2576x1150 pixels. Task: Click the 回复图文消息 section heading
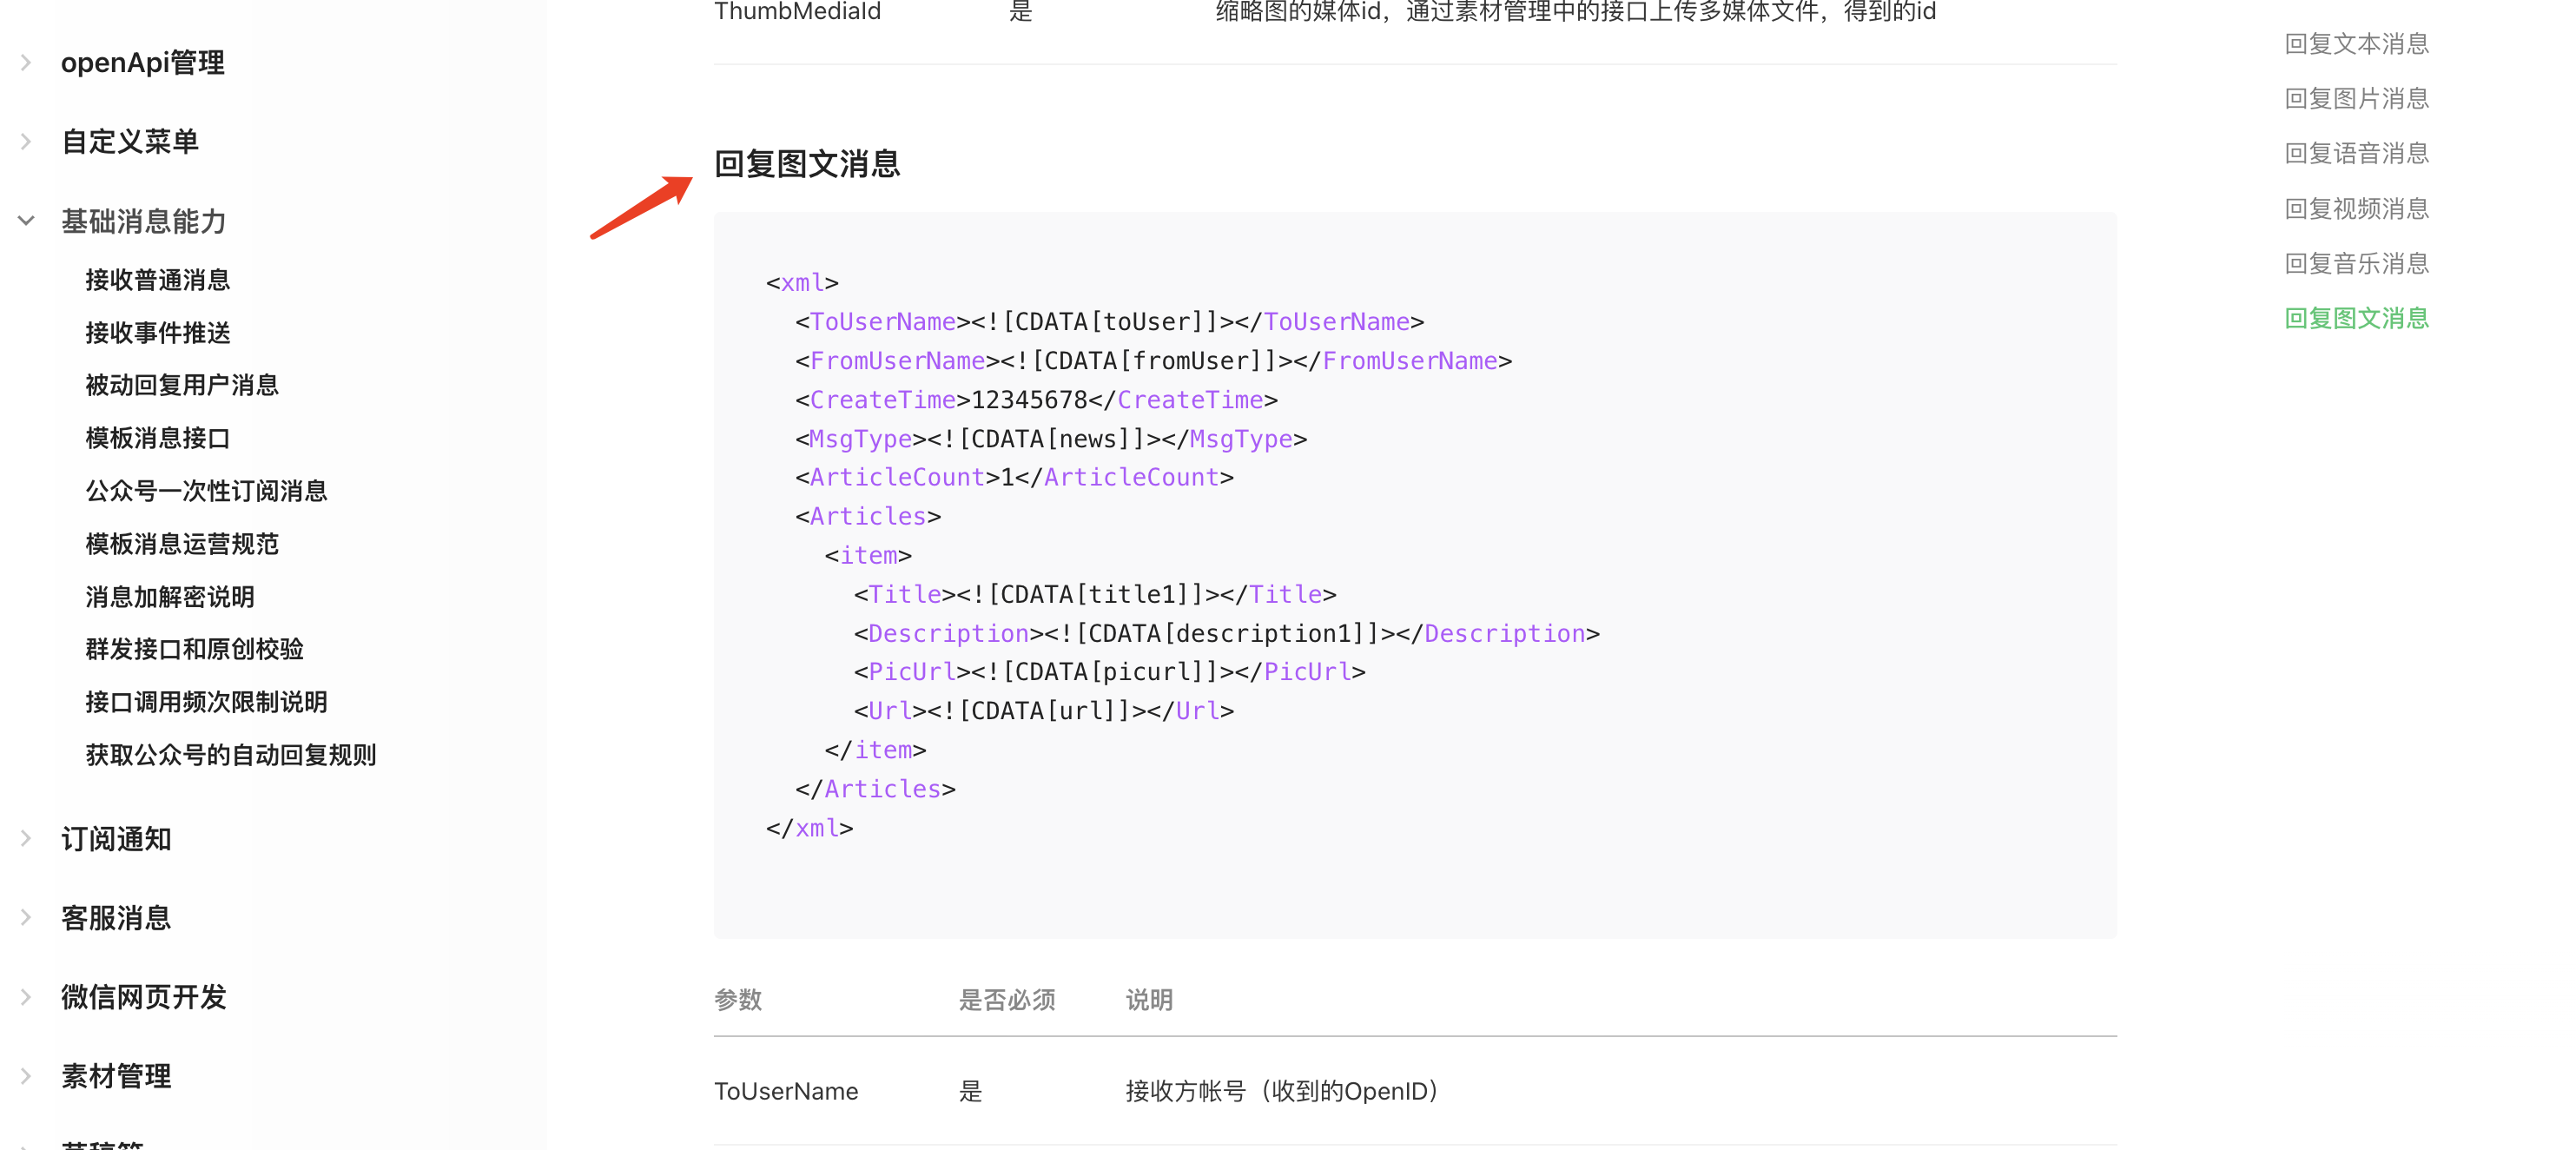[x=806, y=164]
